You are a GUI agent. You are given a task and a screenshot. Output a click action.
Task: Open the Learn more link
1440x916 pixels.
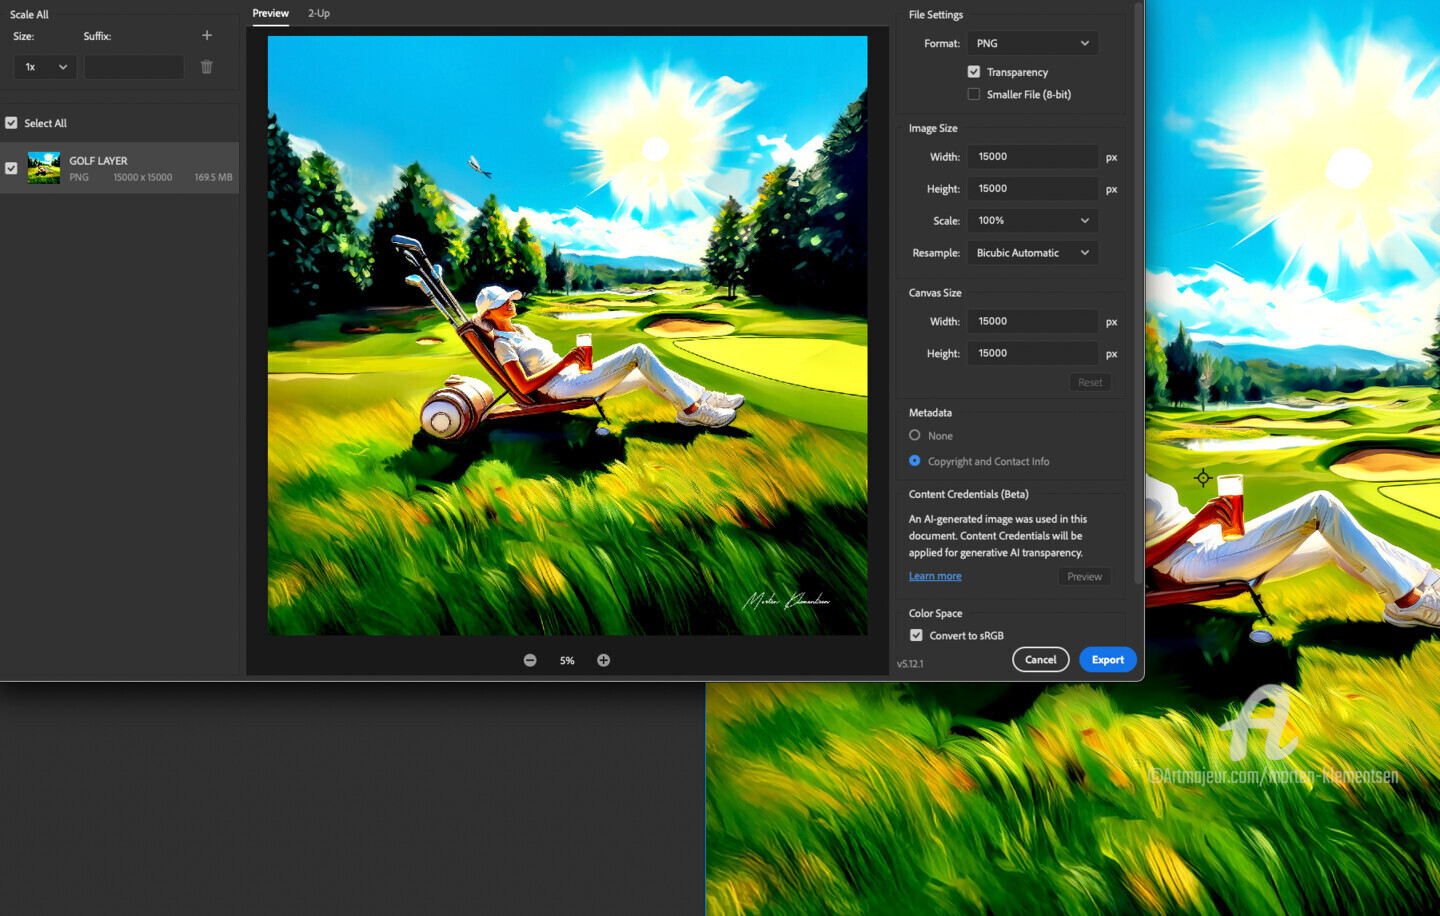(935, 576)
